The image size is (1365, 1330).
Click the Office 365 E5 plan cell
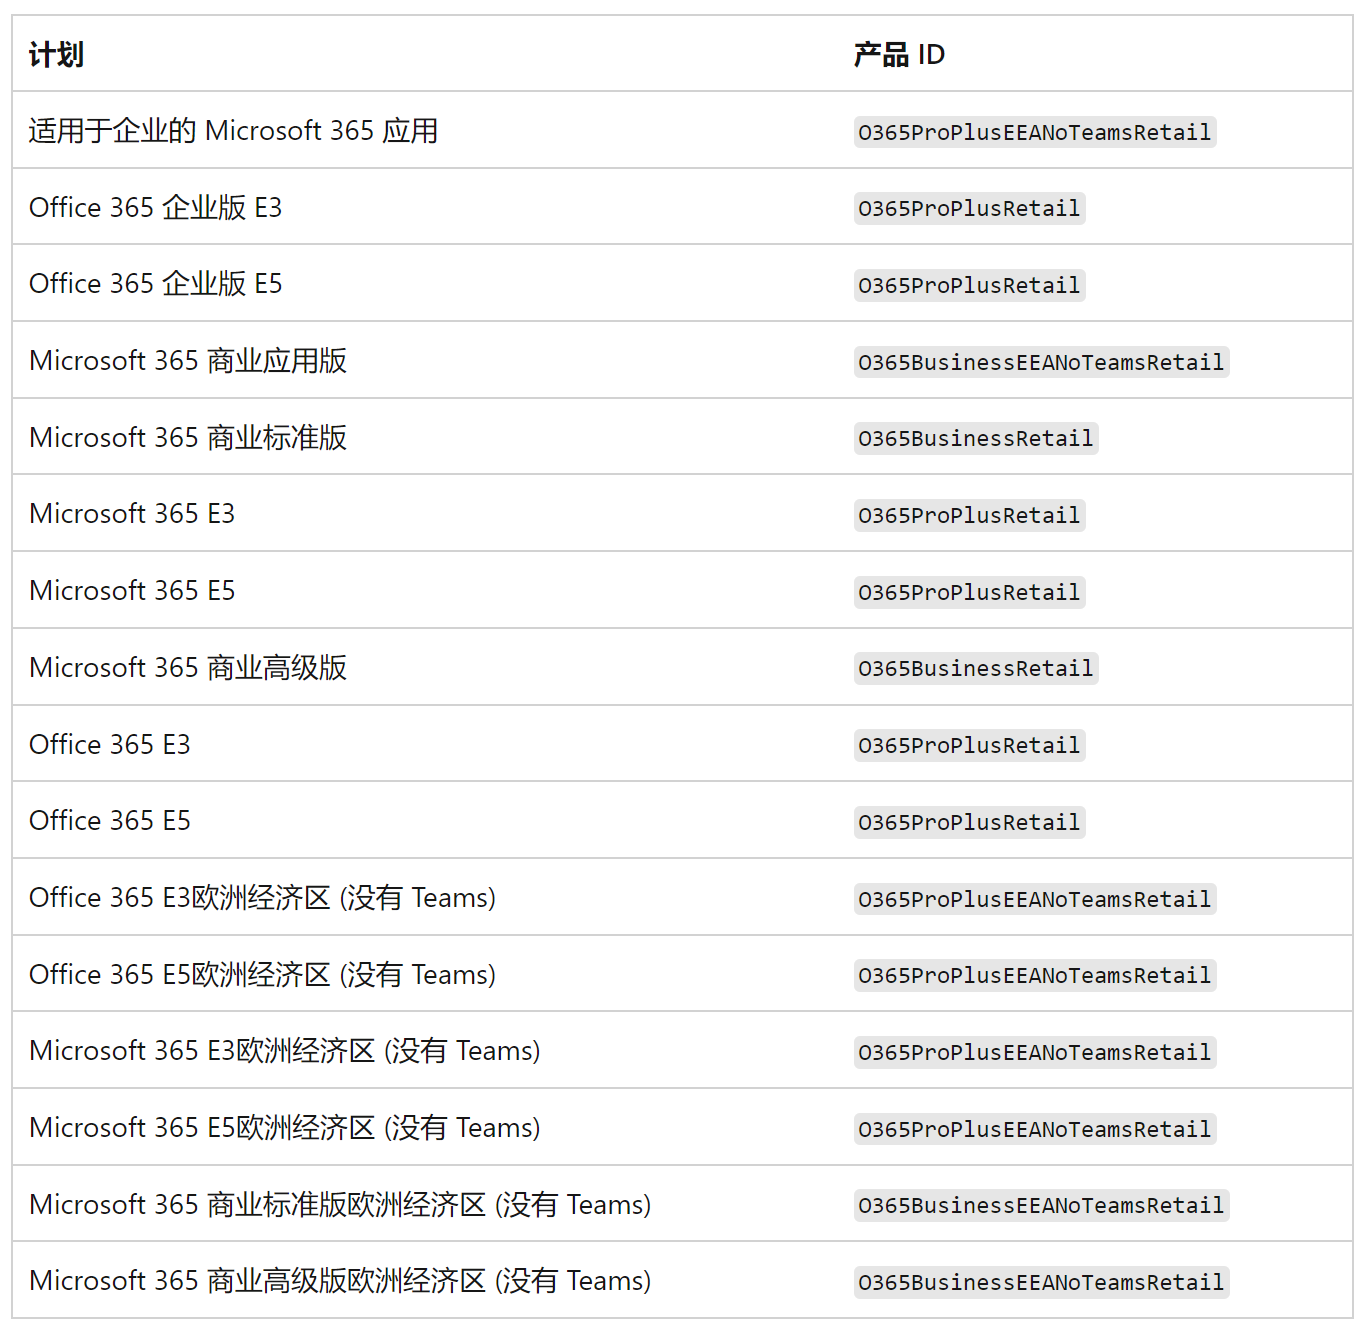point(109,821)
